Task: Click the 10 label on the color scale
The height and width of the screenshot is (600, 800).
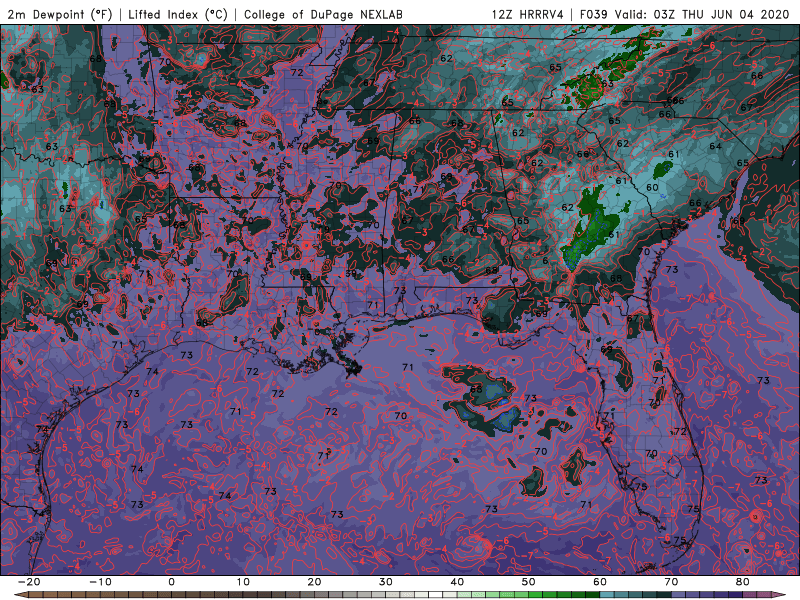Action: [243, 582]
